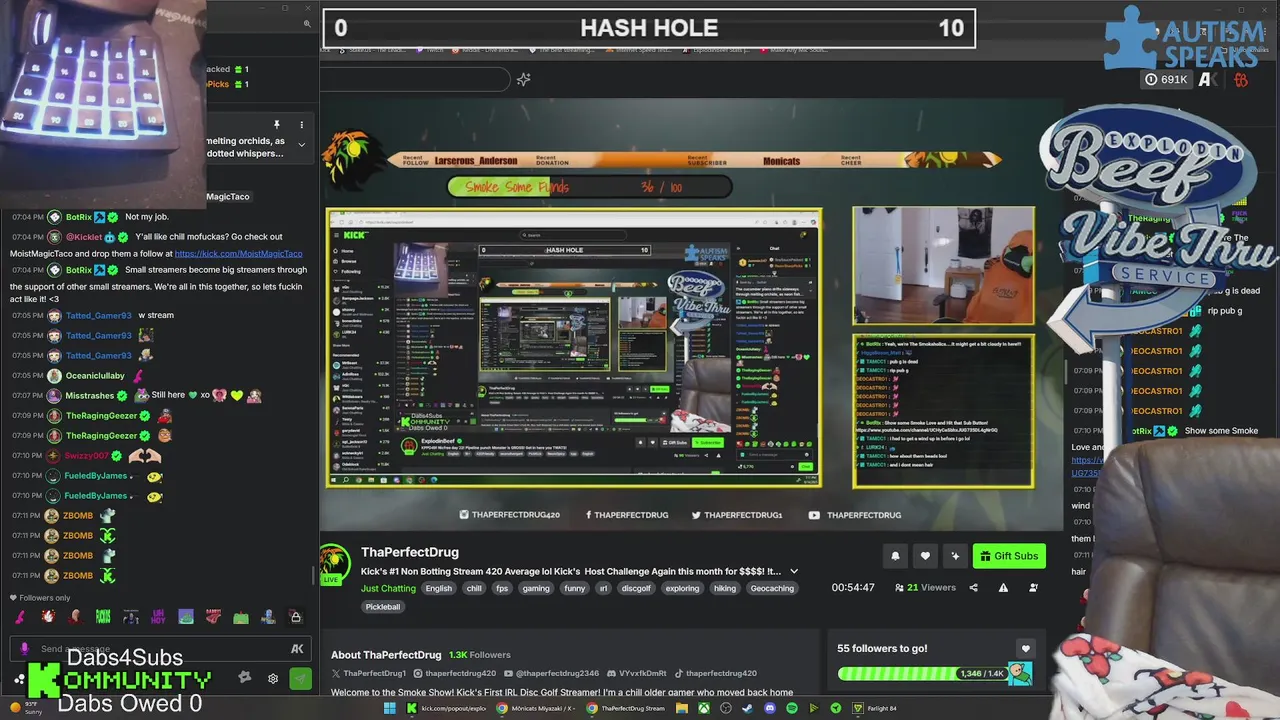Switch to ThaPerfectDrug Stream Chrome taskbar item
This screenshot has width=1280, height=720.
coord(626,708)
